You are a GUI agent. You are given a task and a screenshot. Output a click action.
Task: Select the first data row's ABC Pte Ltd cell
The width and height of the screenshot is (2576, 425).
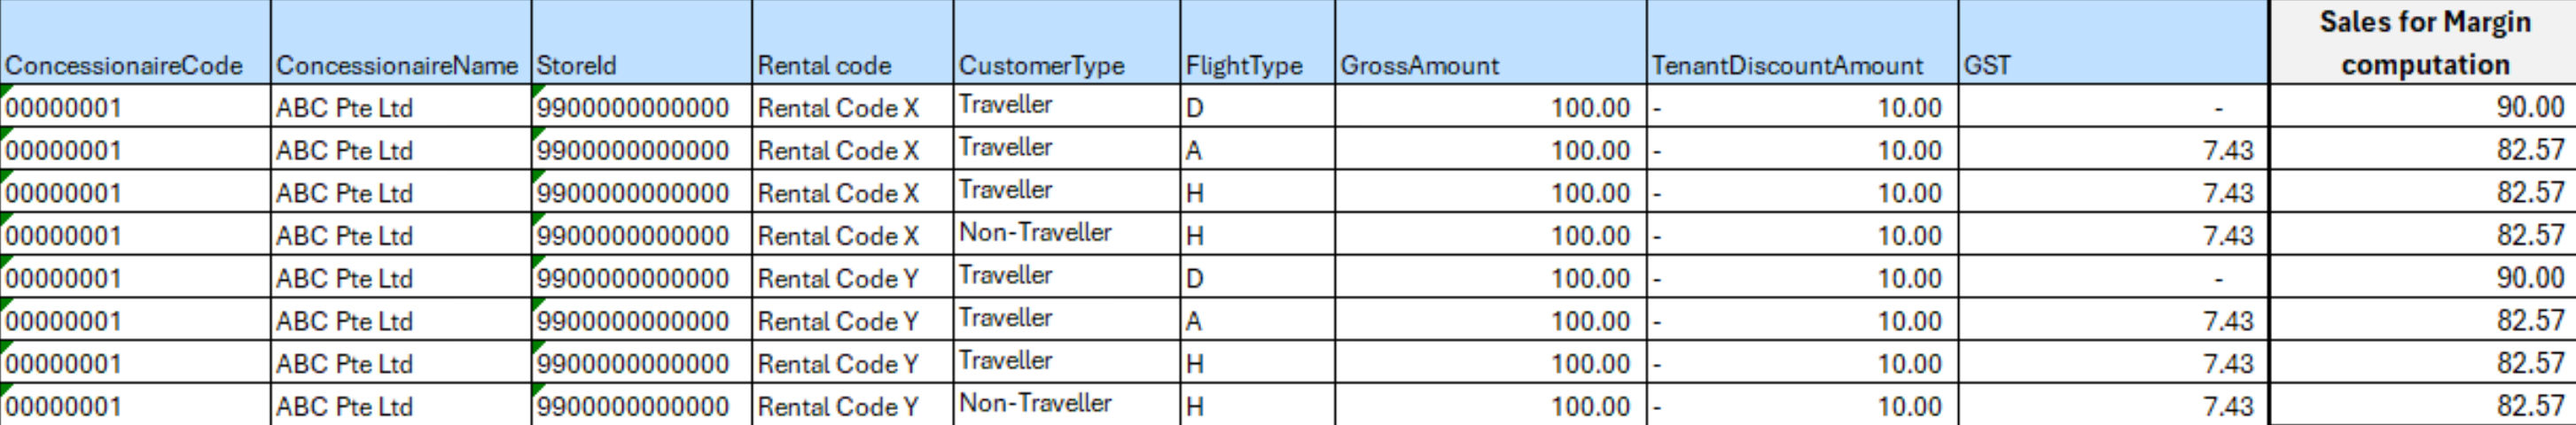[x=345, y=108]
